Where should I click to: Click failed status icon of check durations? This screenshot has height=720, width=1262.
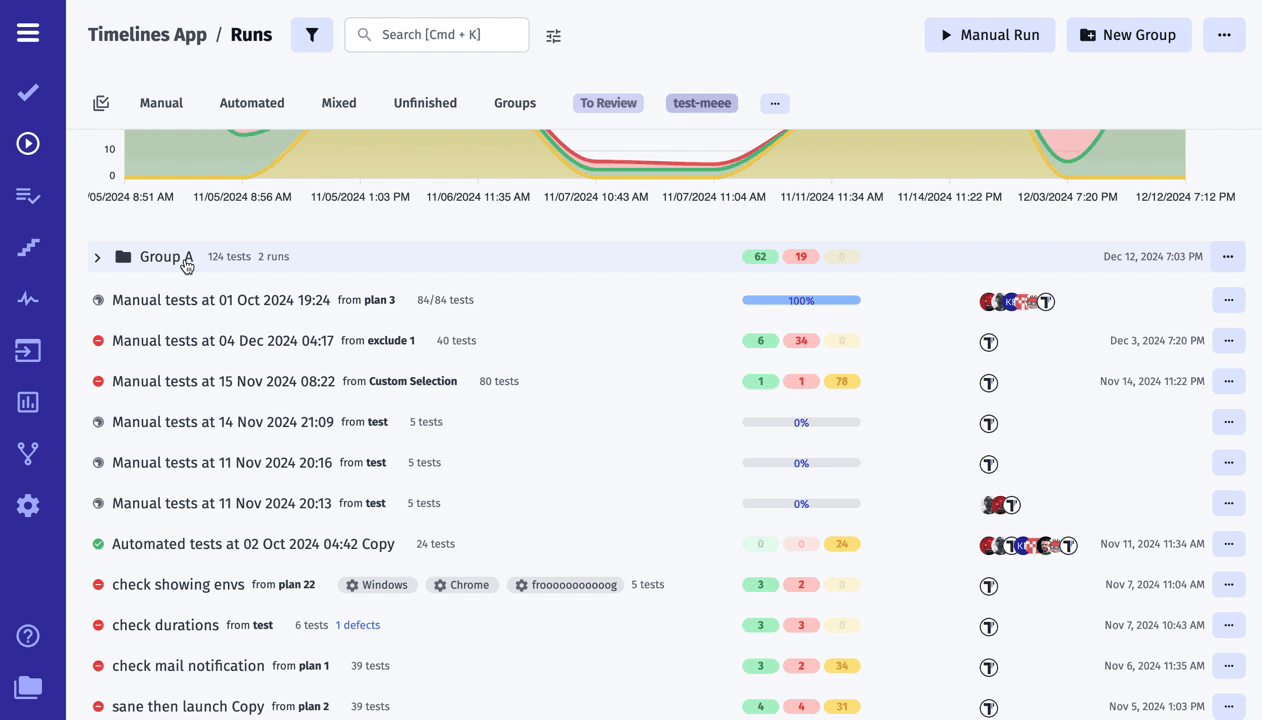tap(98, 625)
